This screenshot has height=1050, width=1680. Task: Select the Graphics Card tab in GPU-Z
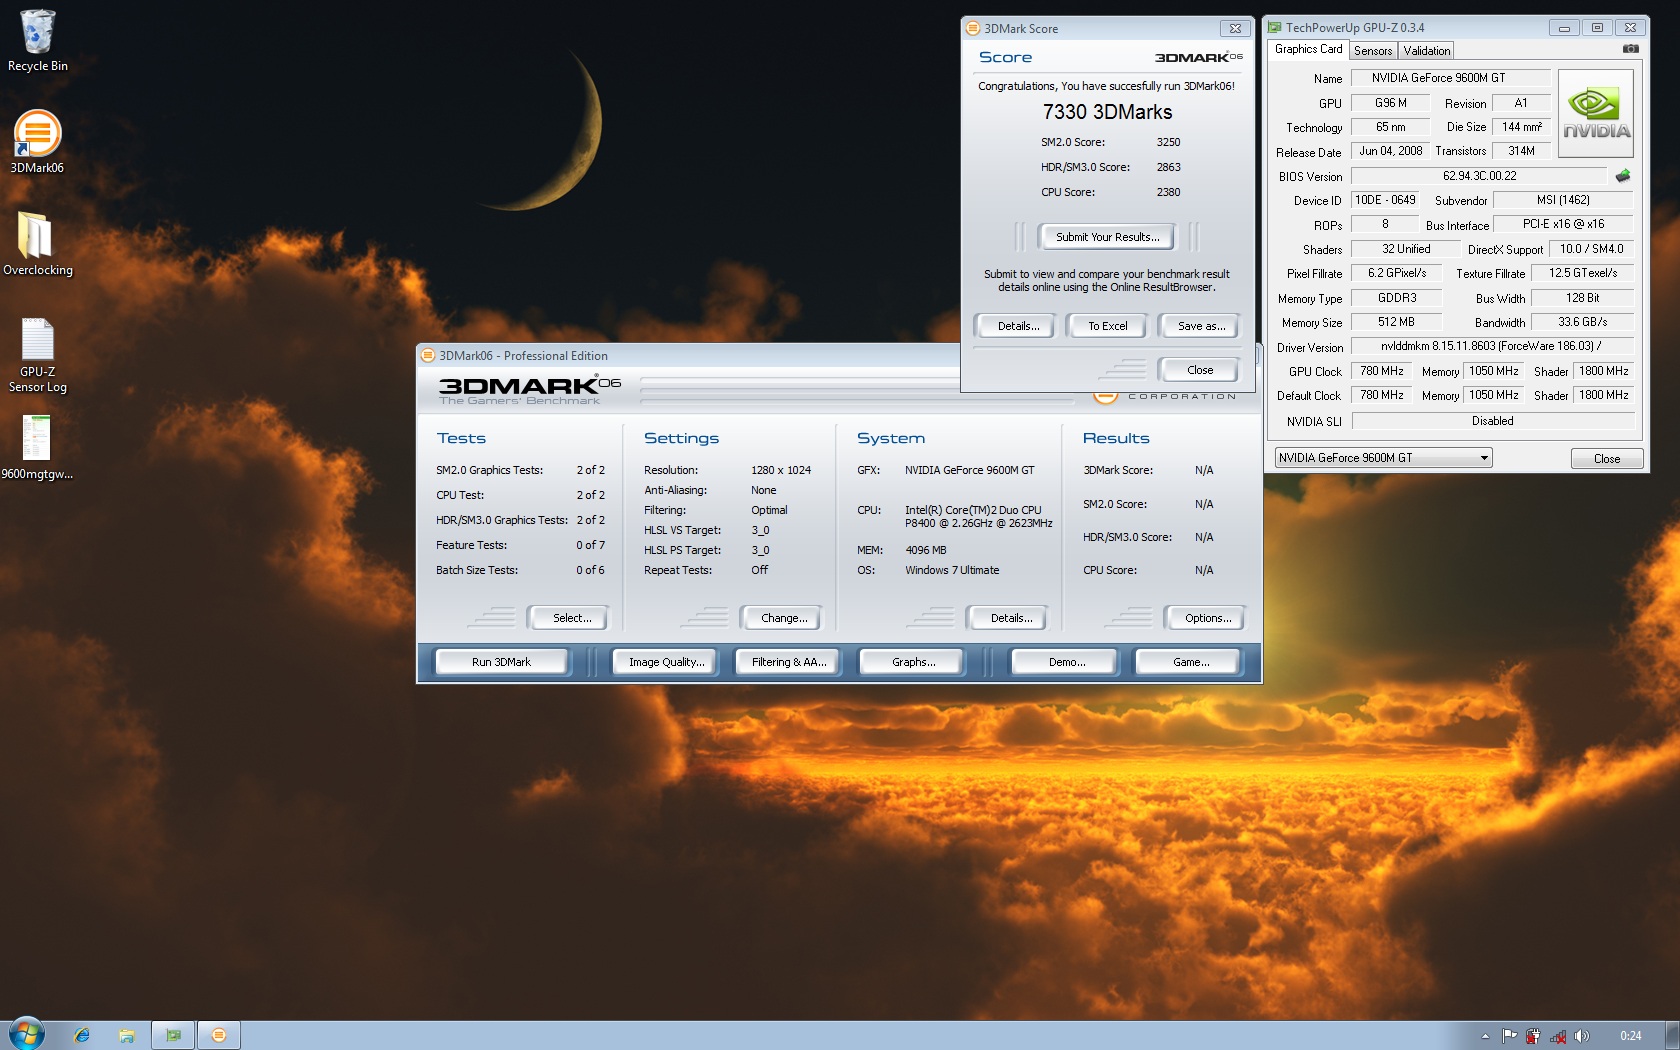(x=1308, y=49)
